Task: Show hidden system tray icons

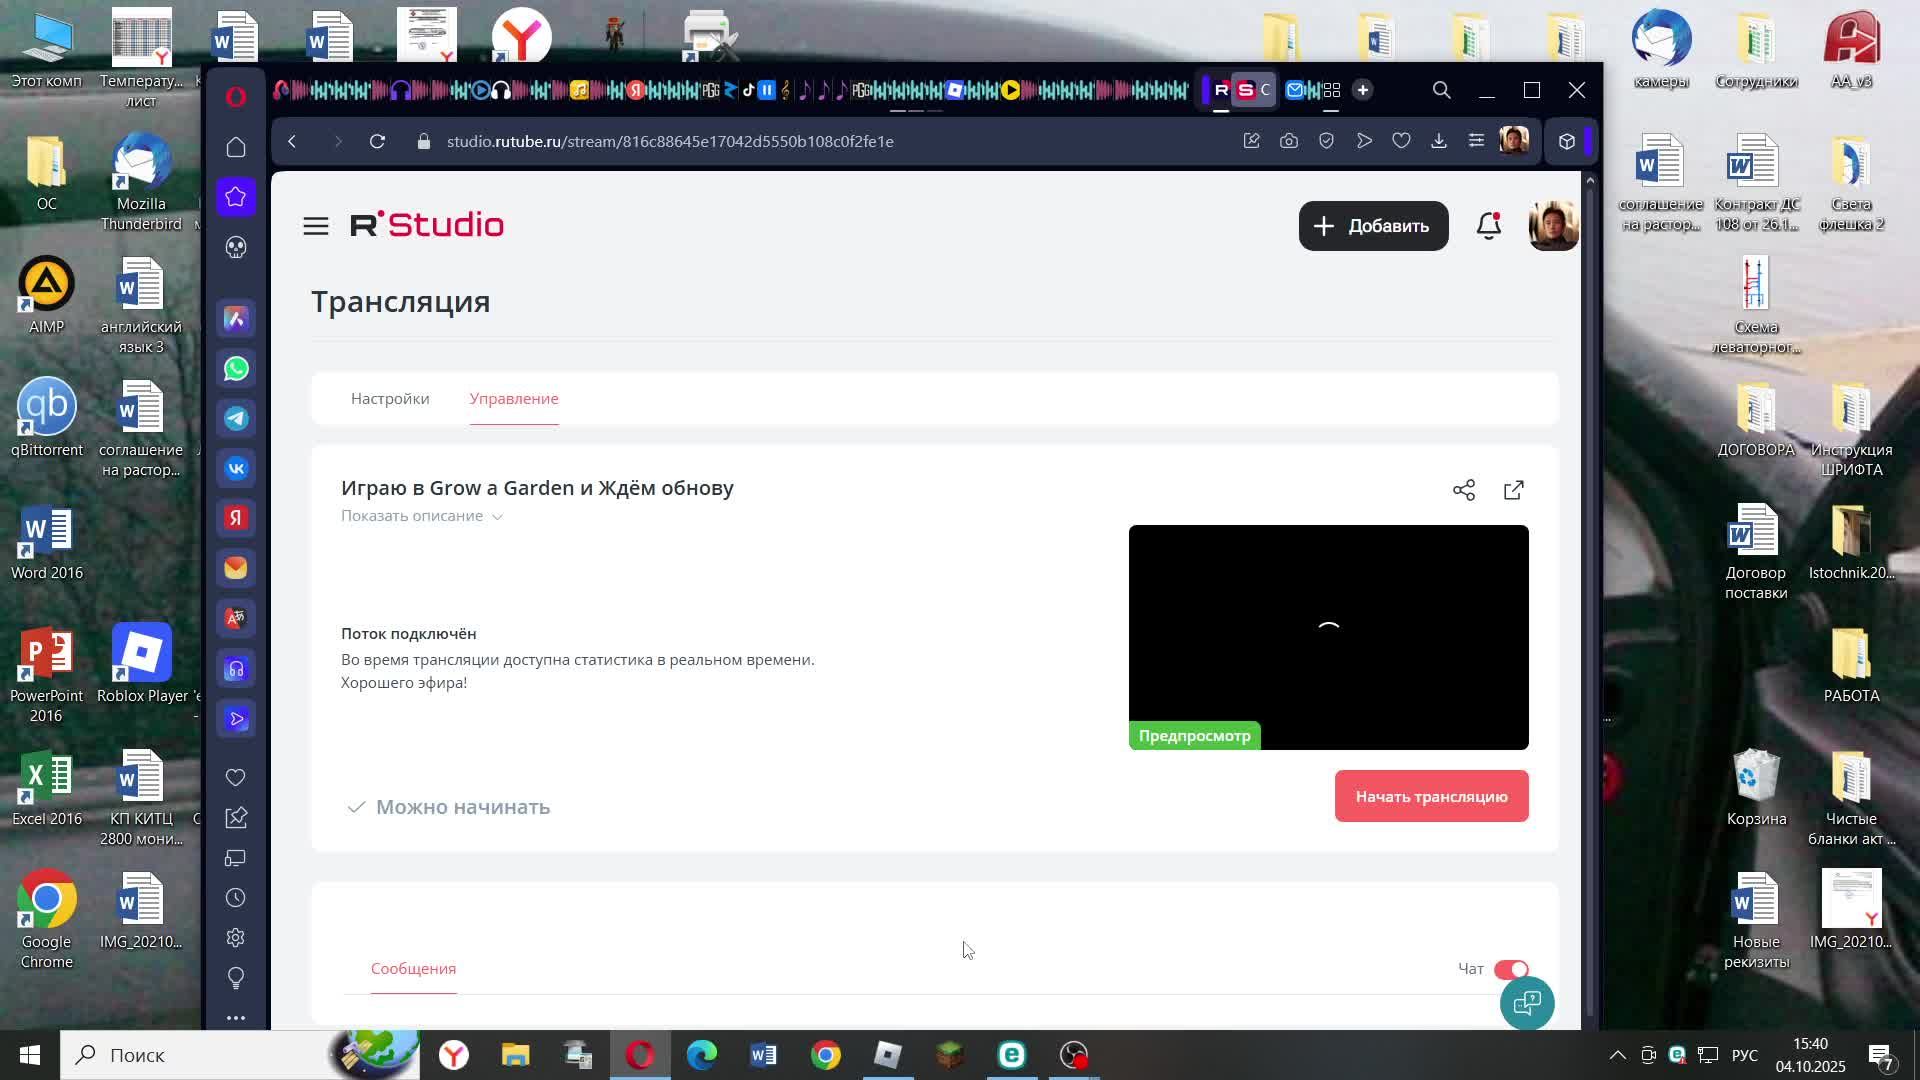Action: pos(1616,1055)
